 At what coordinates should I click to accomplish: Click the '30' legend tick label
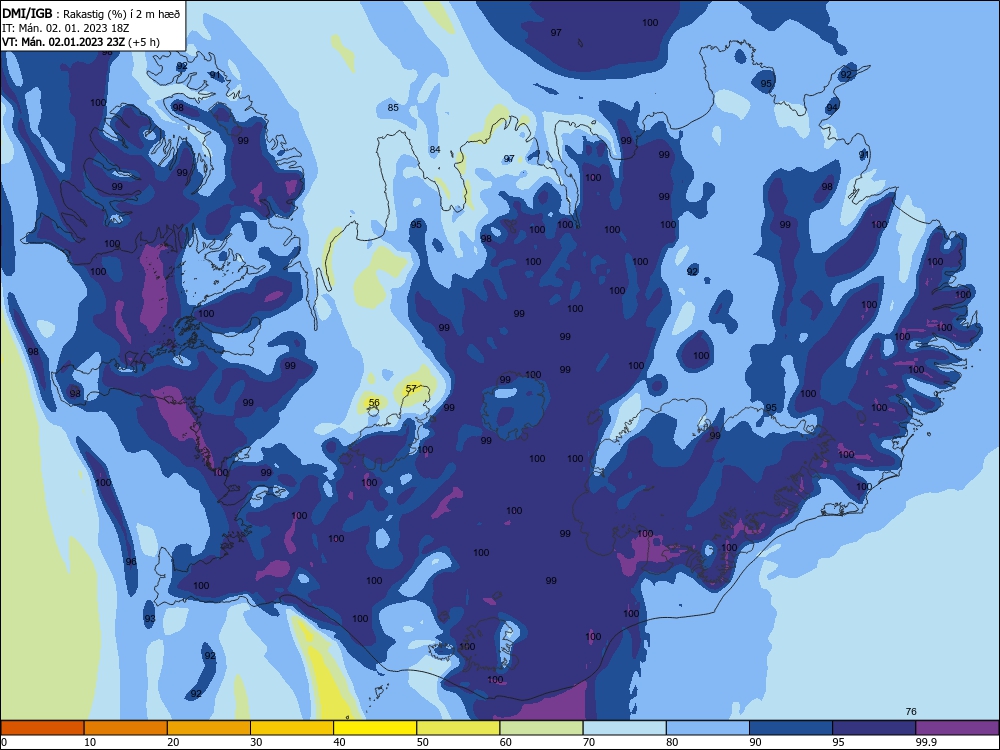point(256,742)
